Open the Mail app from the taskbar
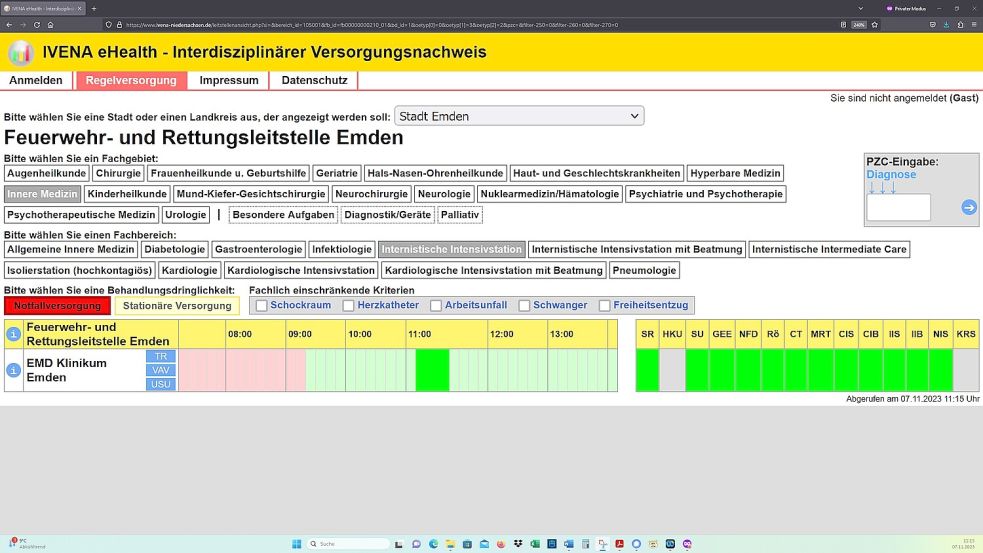The image size is (983, 553). [x=484, y=544]
